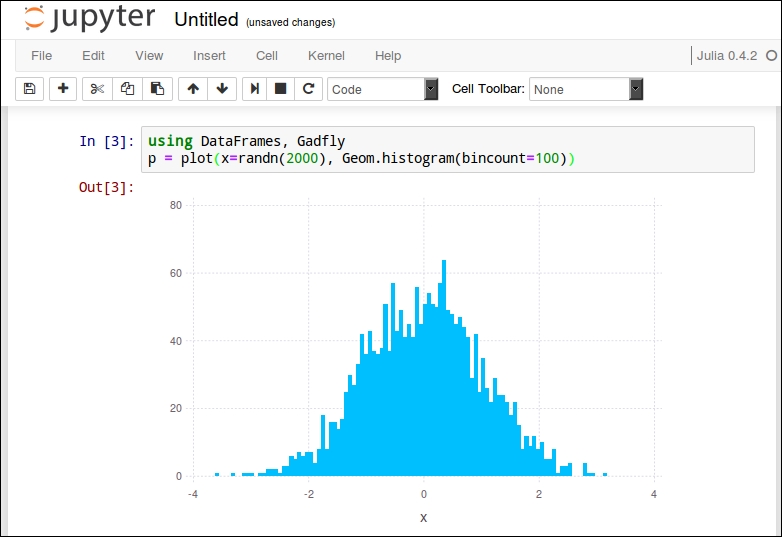
Task: Click the Cell Toolbar: label
Action: coord(488,89)
